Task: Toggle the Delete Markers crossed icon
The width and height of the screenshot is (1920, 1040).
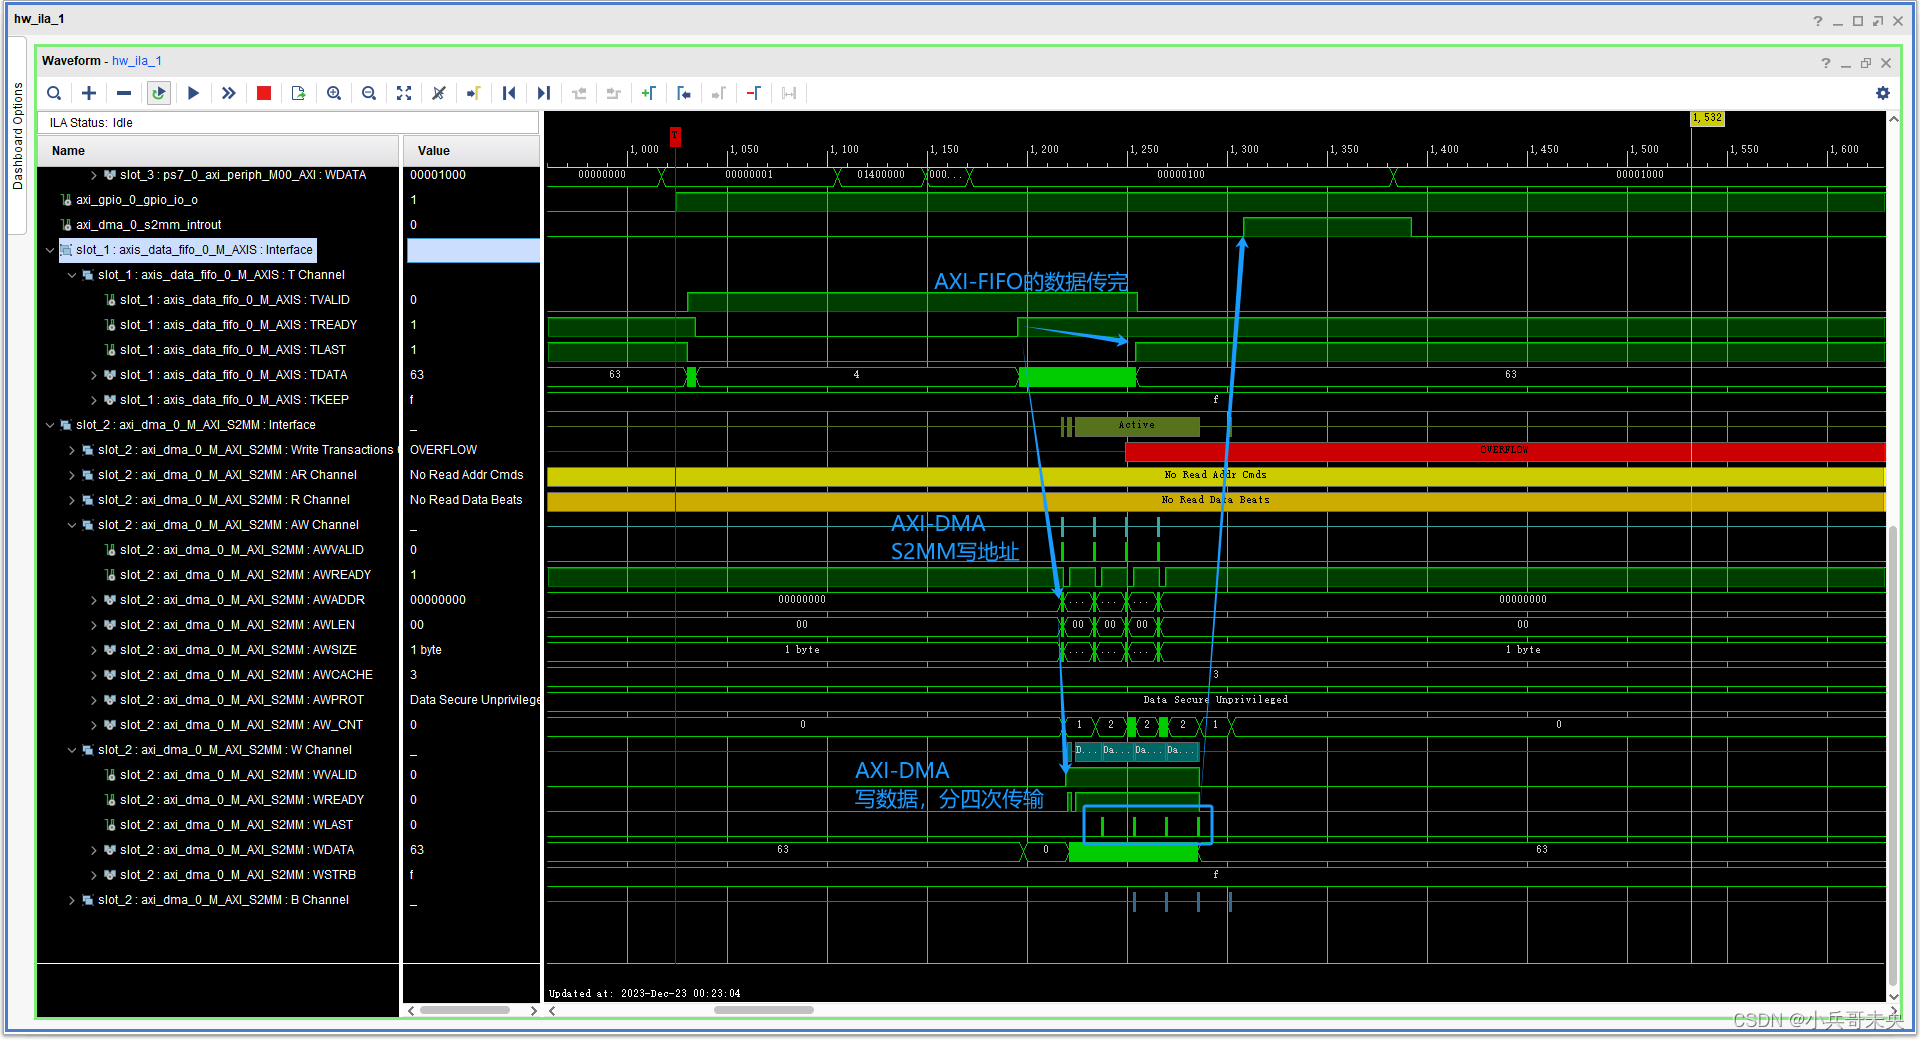Action: point(438,93)
